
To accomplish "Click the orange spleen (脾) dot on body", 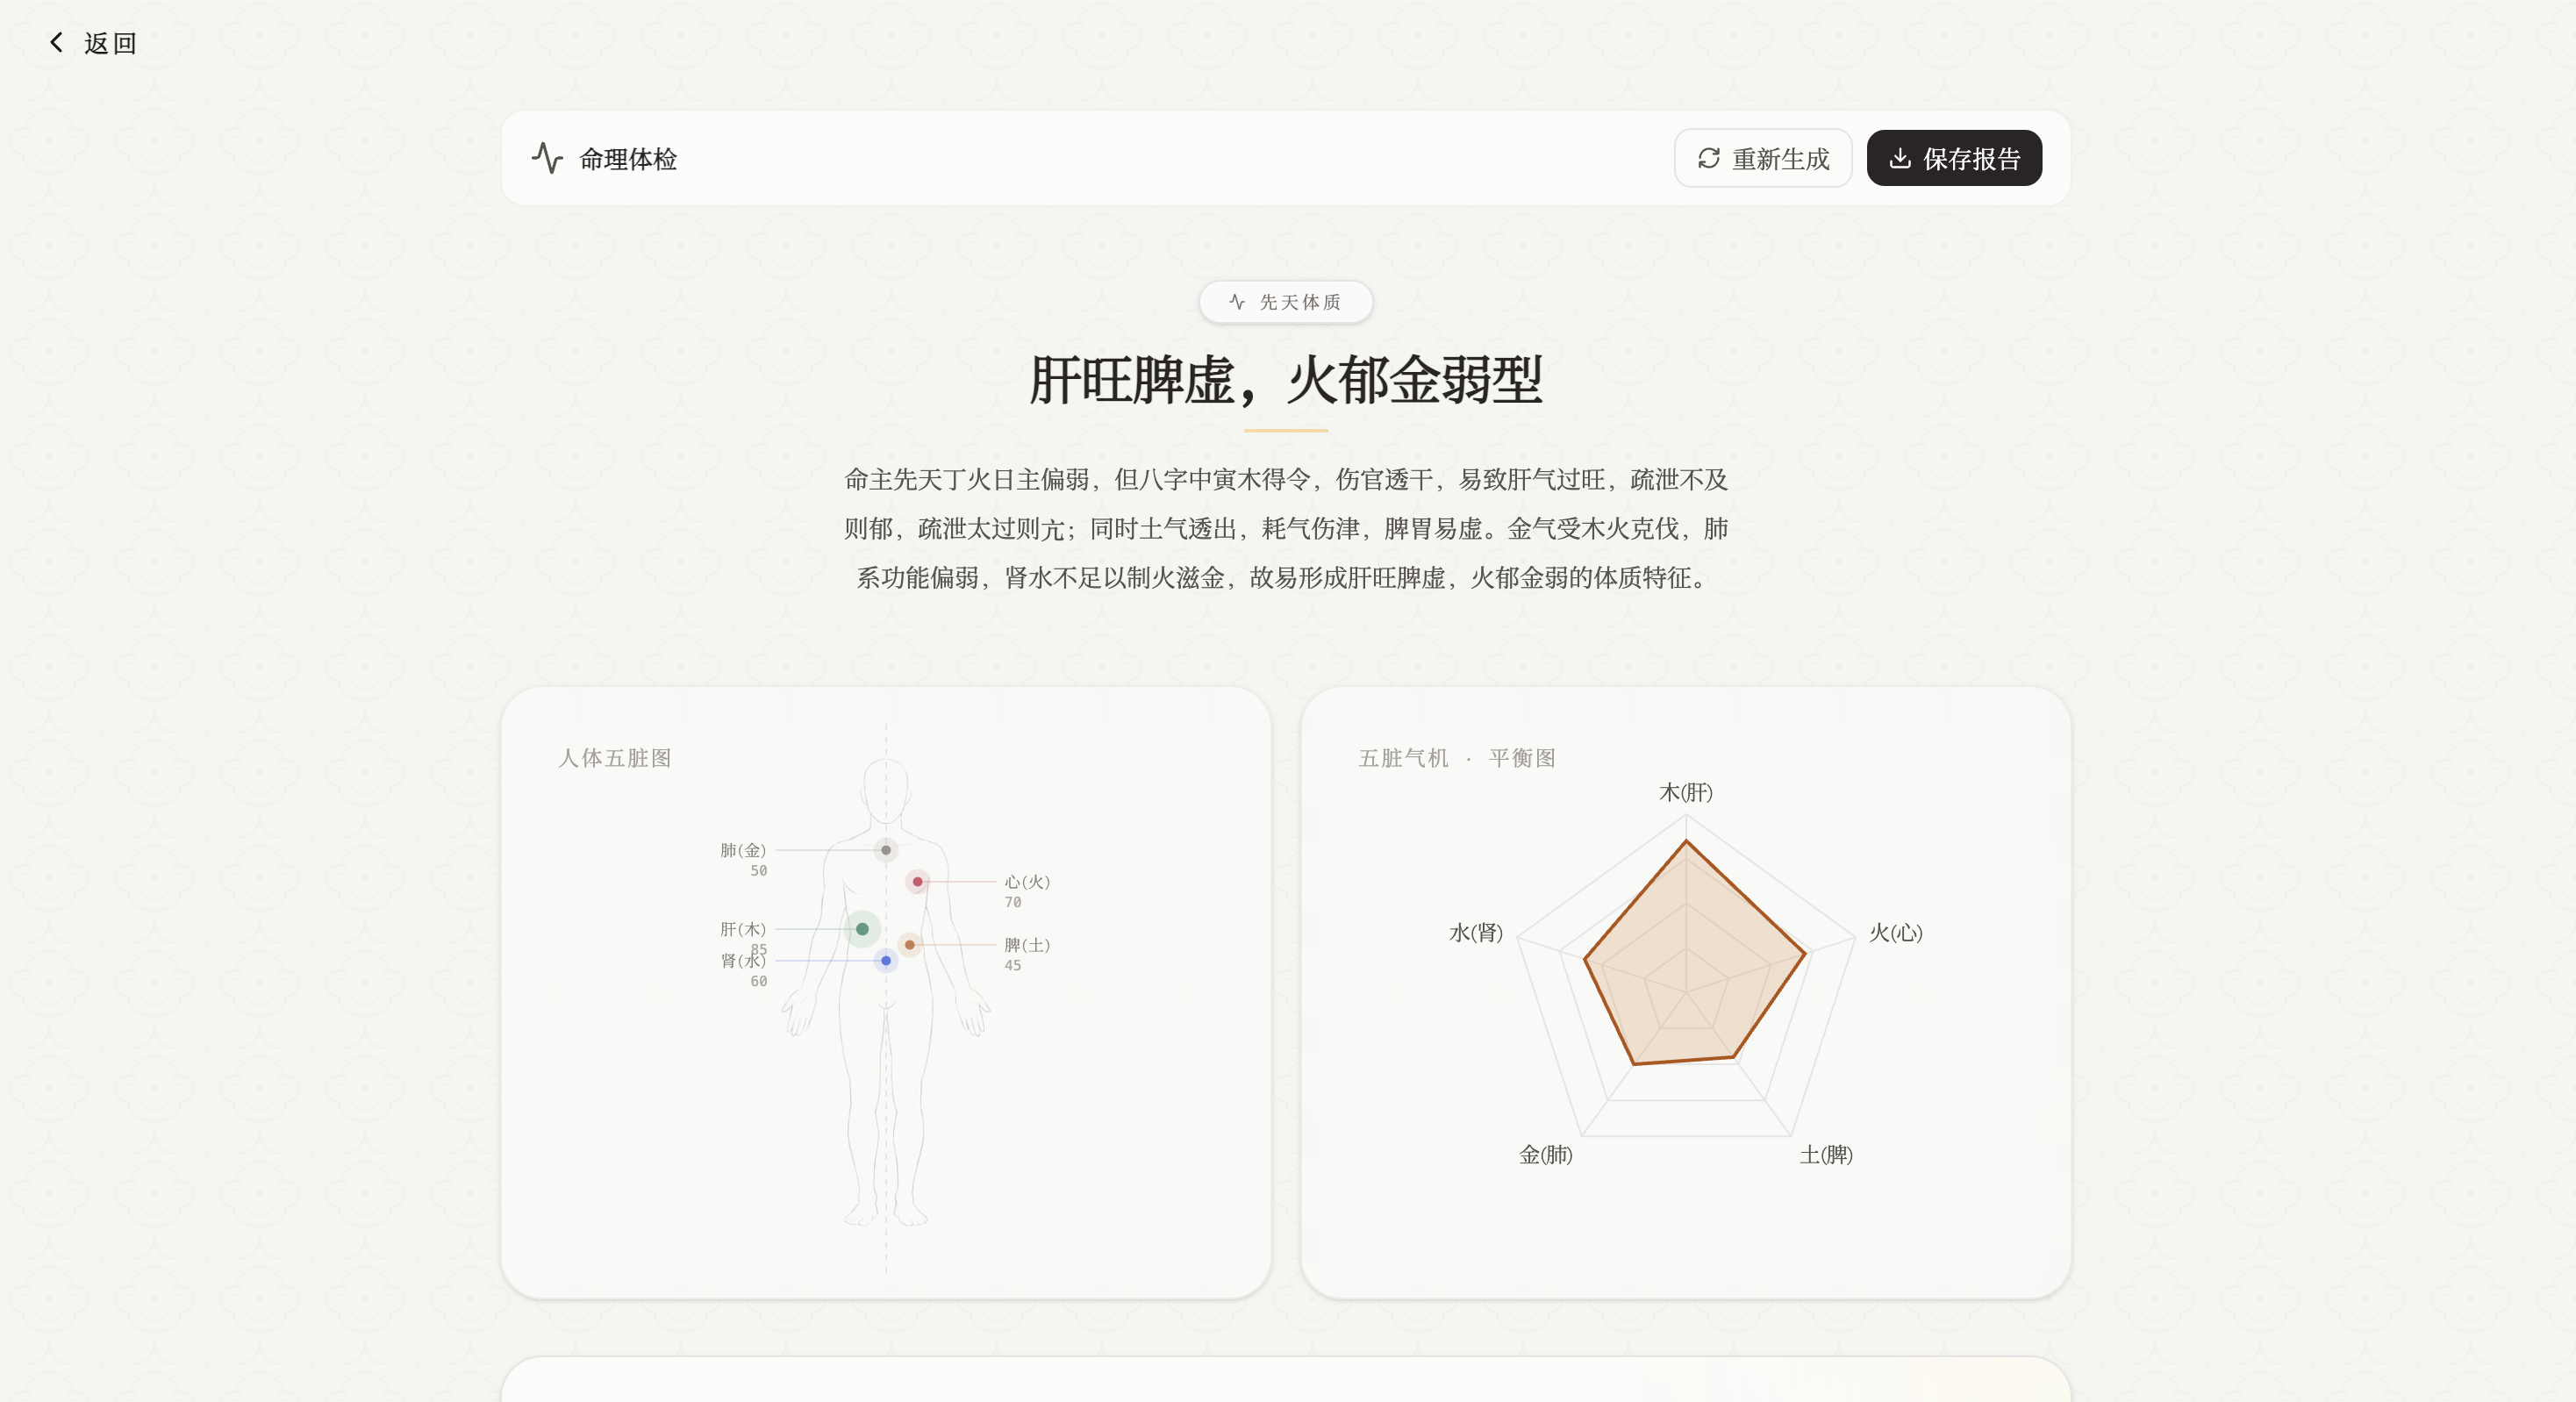I will (x=909, y=945).
